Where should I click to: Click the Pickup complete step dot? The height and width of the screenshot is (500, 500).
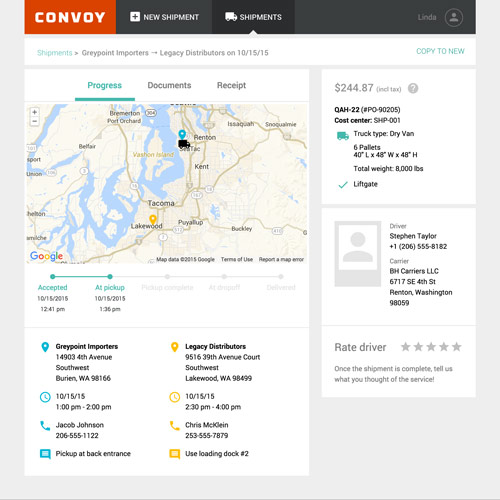point(167,277)
